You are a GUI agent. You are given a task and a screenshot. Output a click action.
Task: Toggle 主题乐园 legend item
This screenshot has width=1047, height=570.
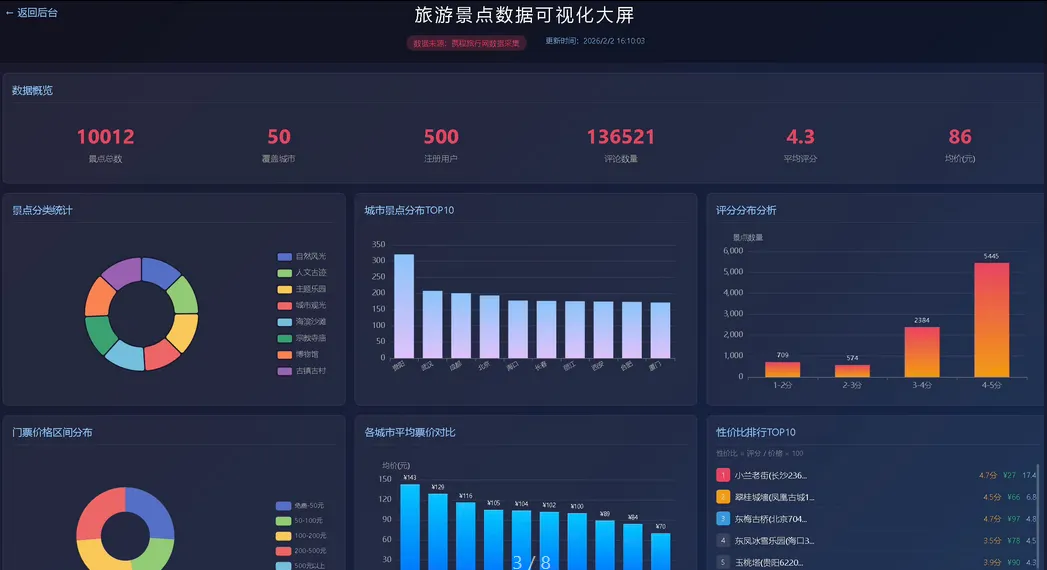click(302, 289)
